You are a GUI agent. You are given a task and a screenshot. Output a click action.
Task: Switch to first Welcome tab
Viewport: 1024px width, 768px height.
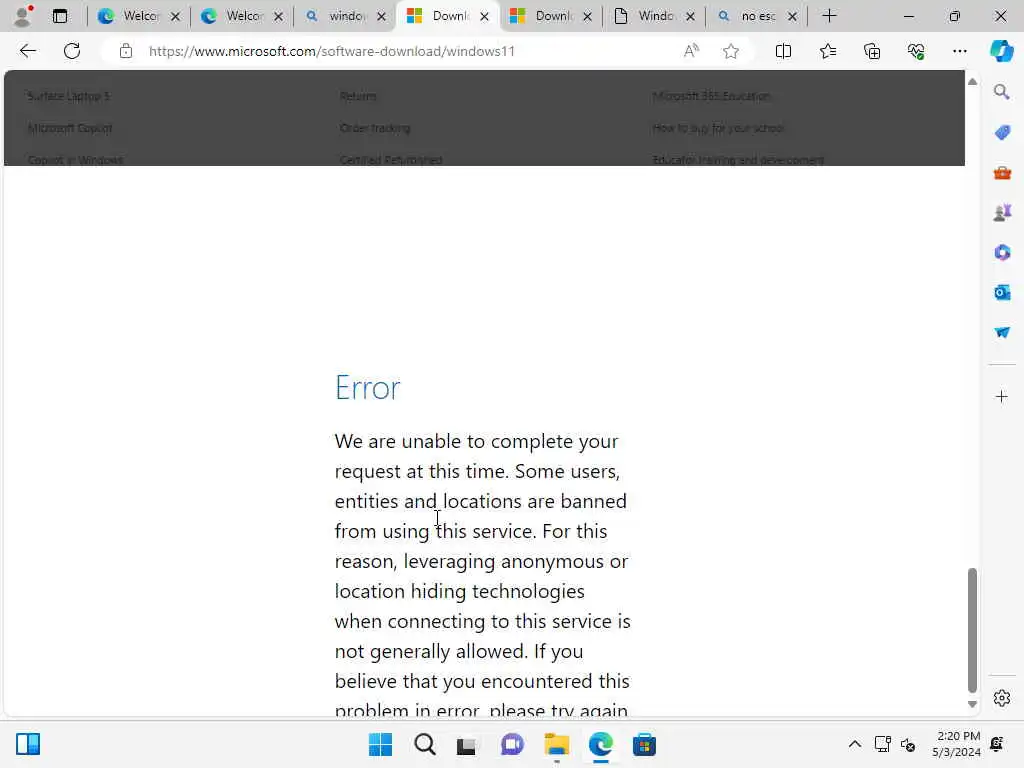tap(138, 16)
